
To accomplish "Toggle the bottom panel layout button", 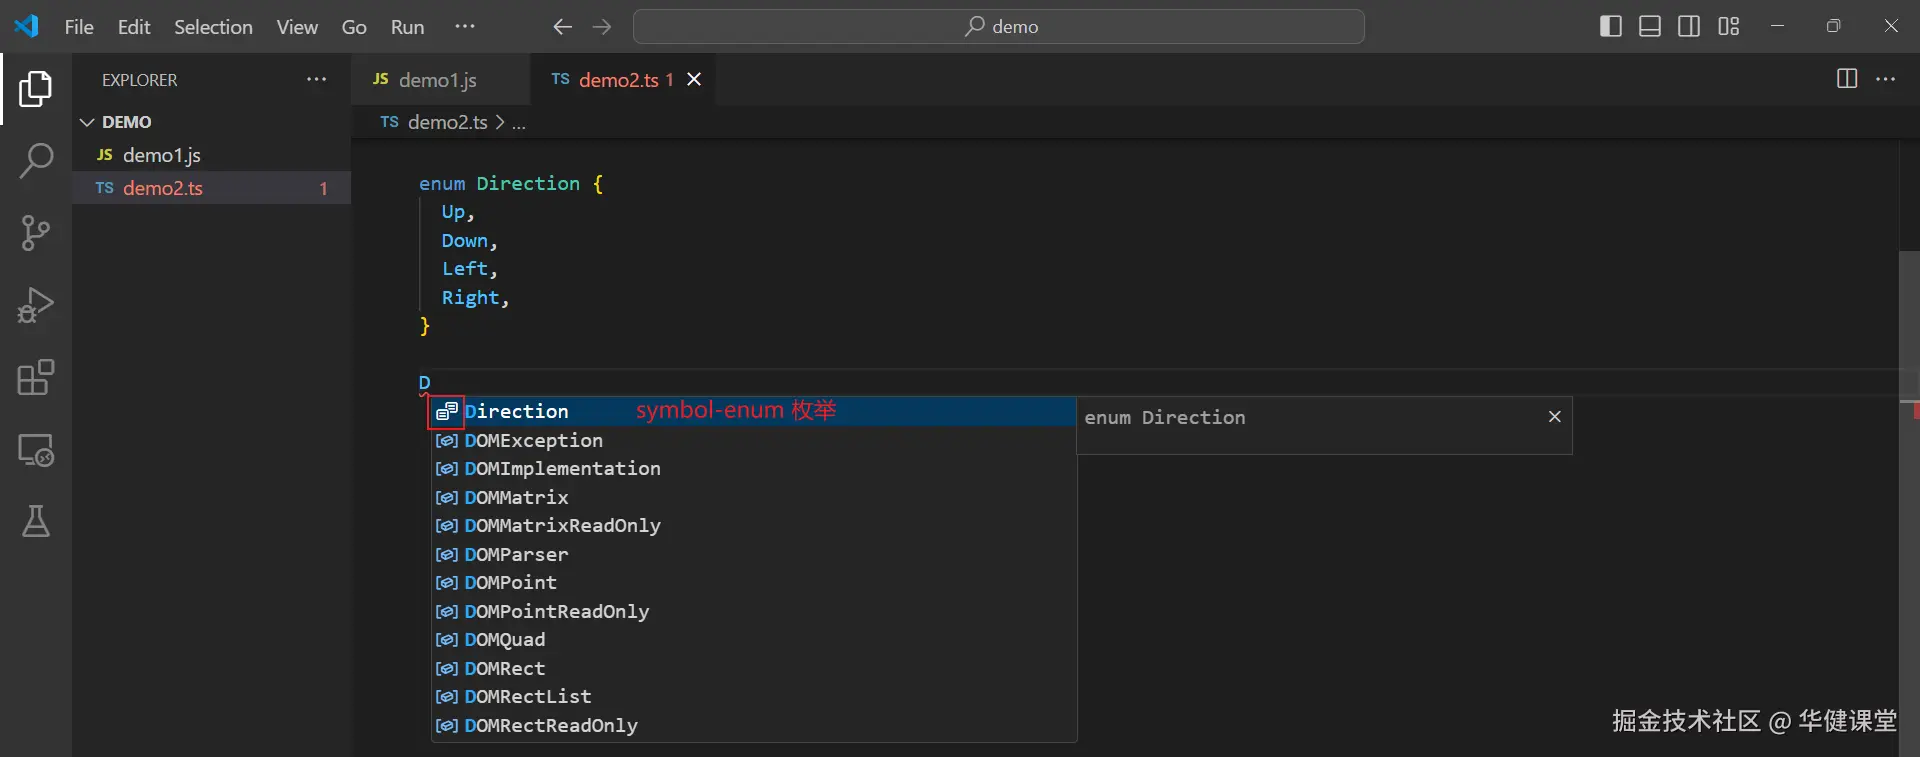I will click(x=1650, y=27).
